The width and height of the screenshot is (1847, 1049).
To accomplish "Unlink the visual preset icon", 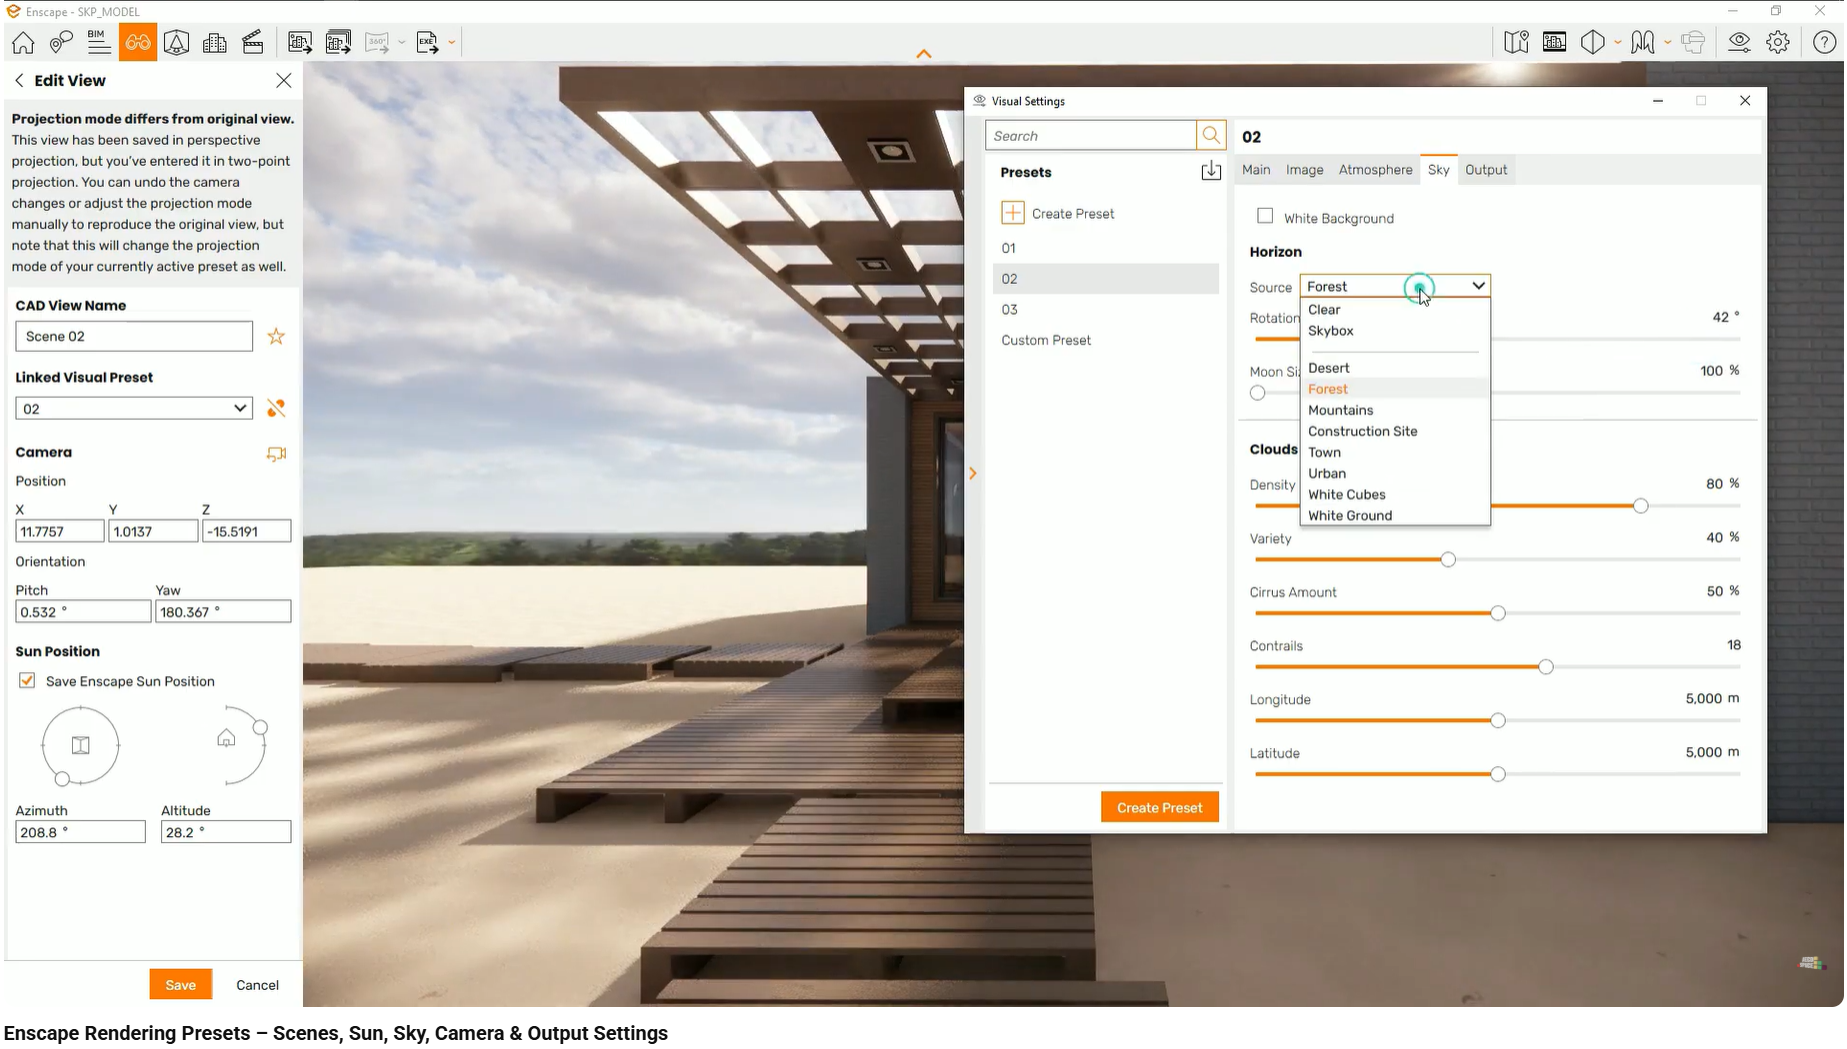I will [x=276, y=409].
